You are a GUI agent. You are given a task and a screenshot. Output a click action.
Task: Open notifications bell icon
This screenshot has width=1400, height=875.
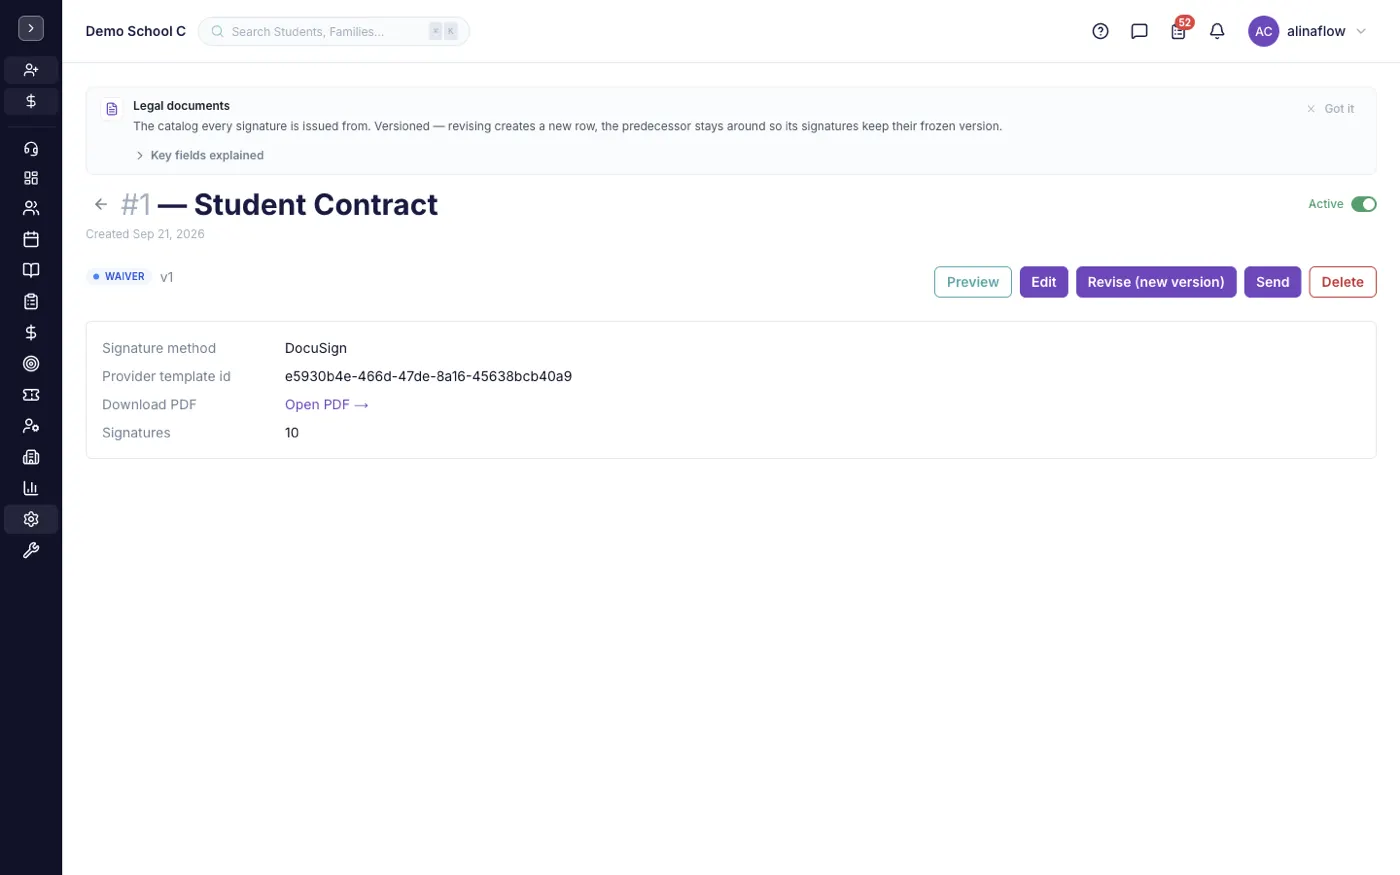(x=1217, y=31)
